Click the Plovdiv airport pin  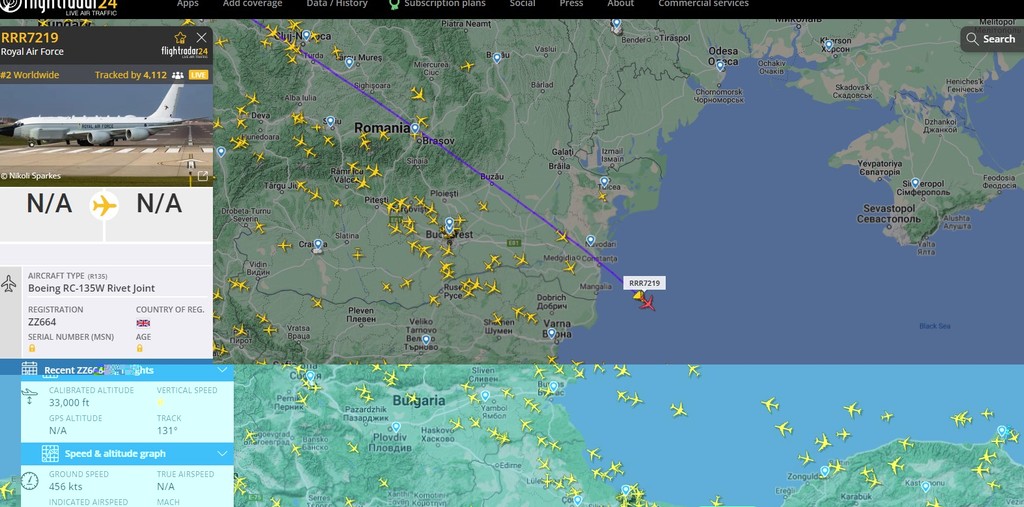[x=396, y=427]
